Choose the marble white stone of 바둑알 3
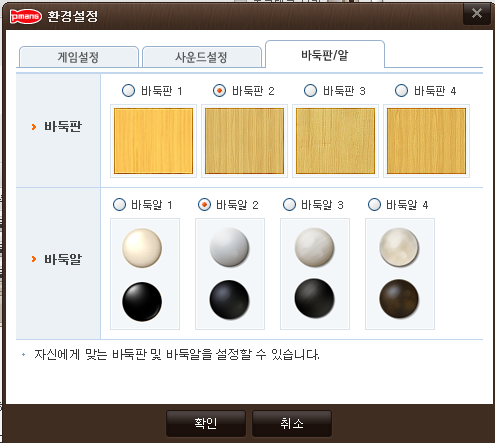The image size is (495, 443). pyautogui.click(x=314, y=247)
